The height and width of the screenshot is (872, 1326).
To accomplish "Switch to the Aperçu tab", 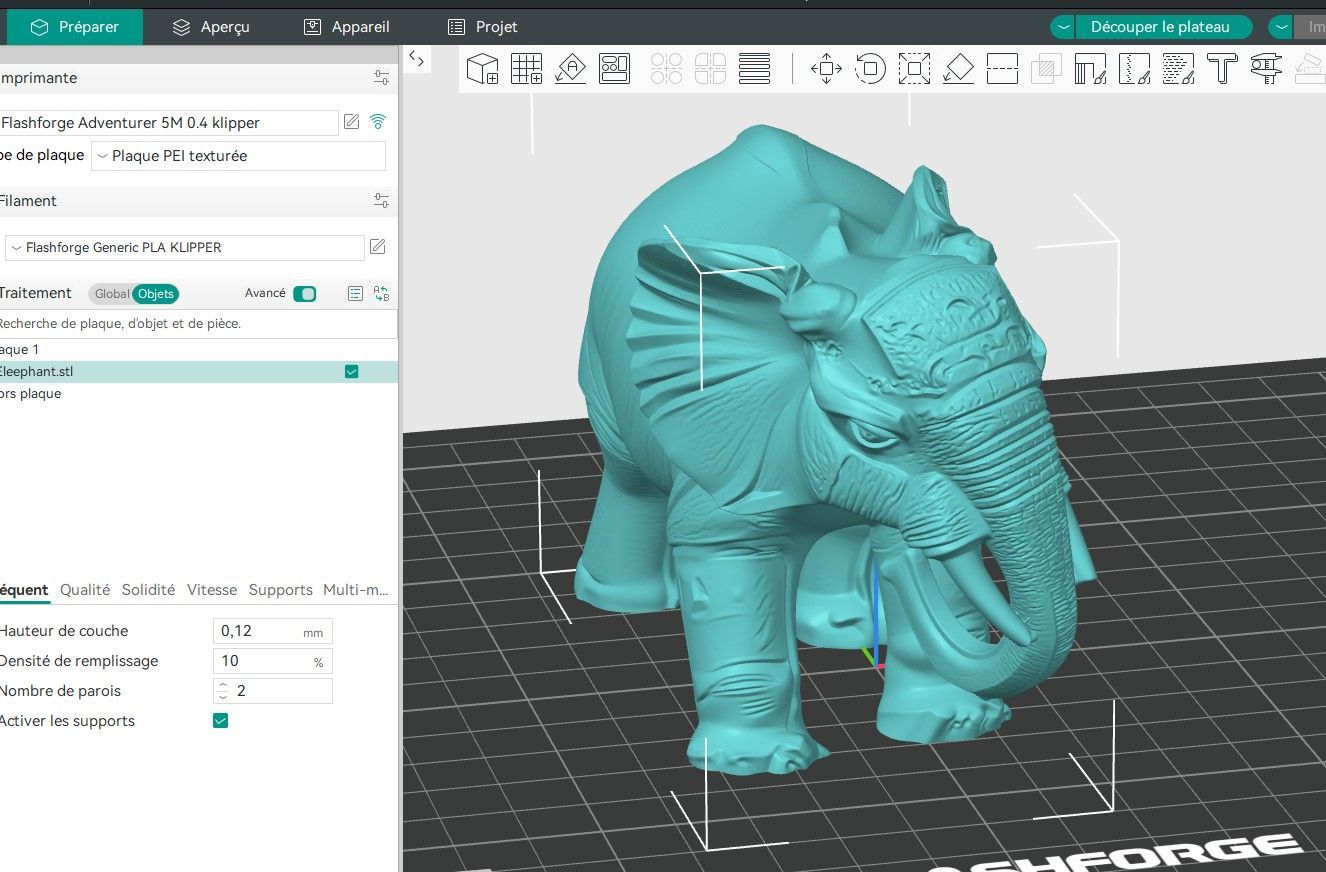I will [210, 27].
